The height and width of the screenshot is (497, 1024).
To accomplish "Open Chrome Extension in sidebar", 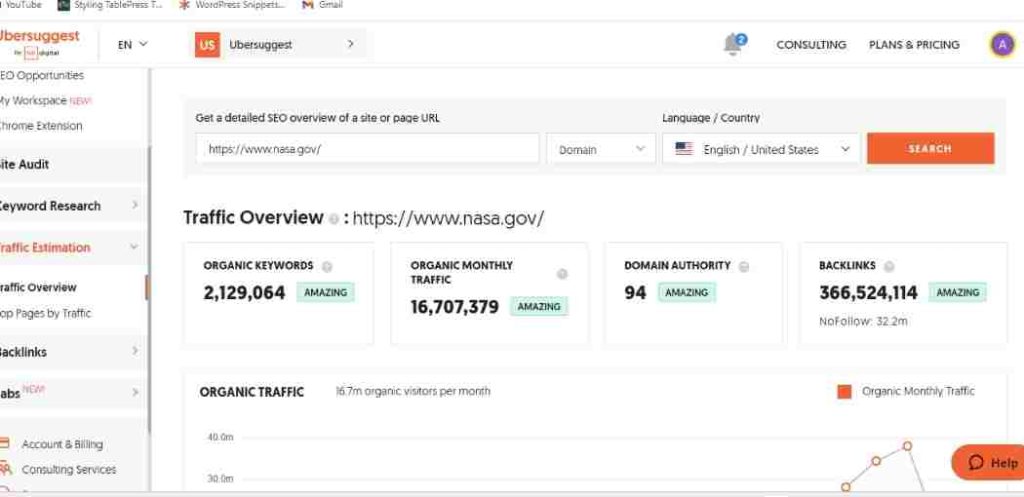I will [x=40, y=125].
